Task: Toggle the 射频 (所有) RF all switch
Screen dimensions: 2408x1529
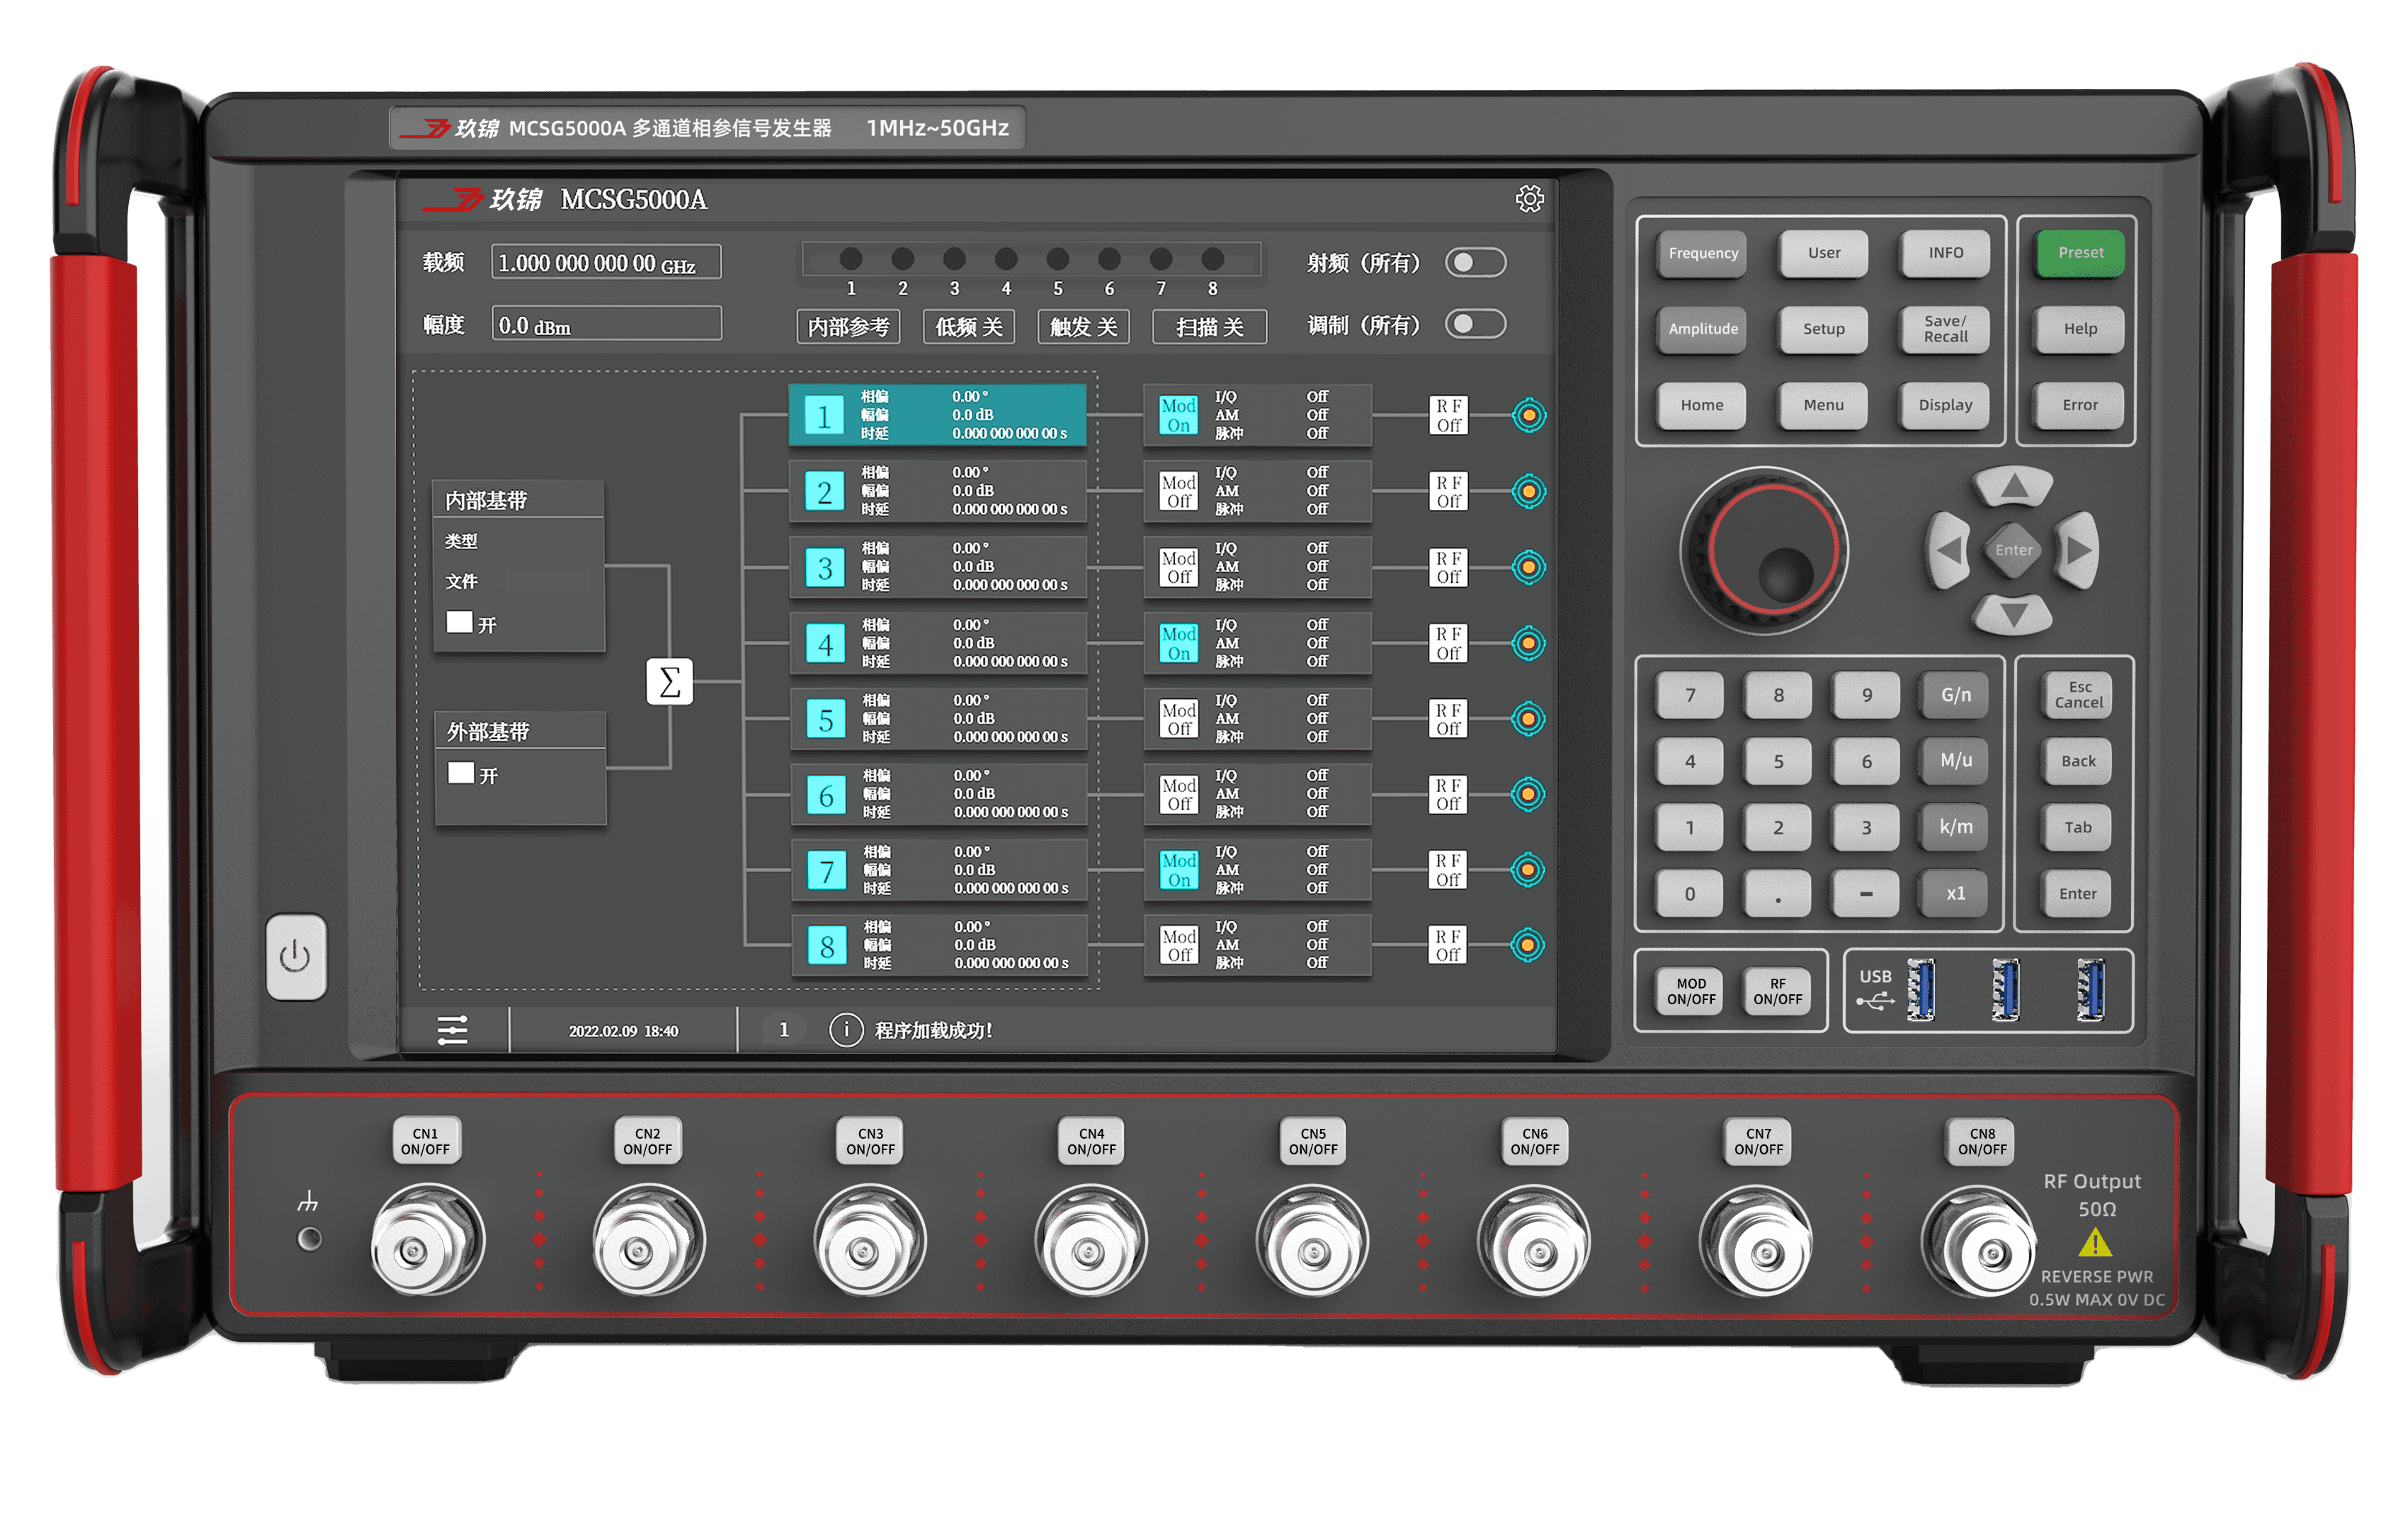Action: [x=1475, y=262]
